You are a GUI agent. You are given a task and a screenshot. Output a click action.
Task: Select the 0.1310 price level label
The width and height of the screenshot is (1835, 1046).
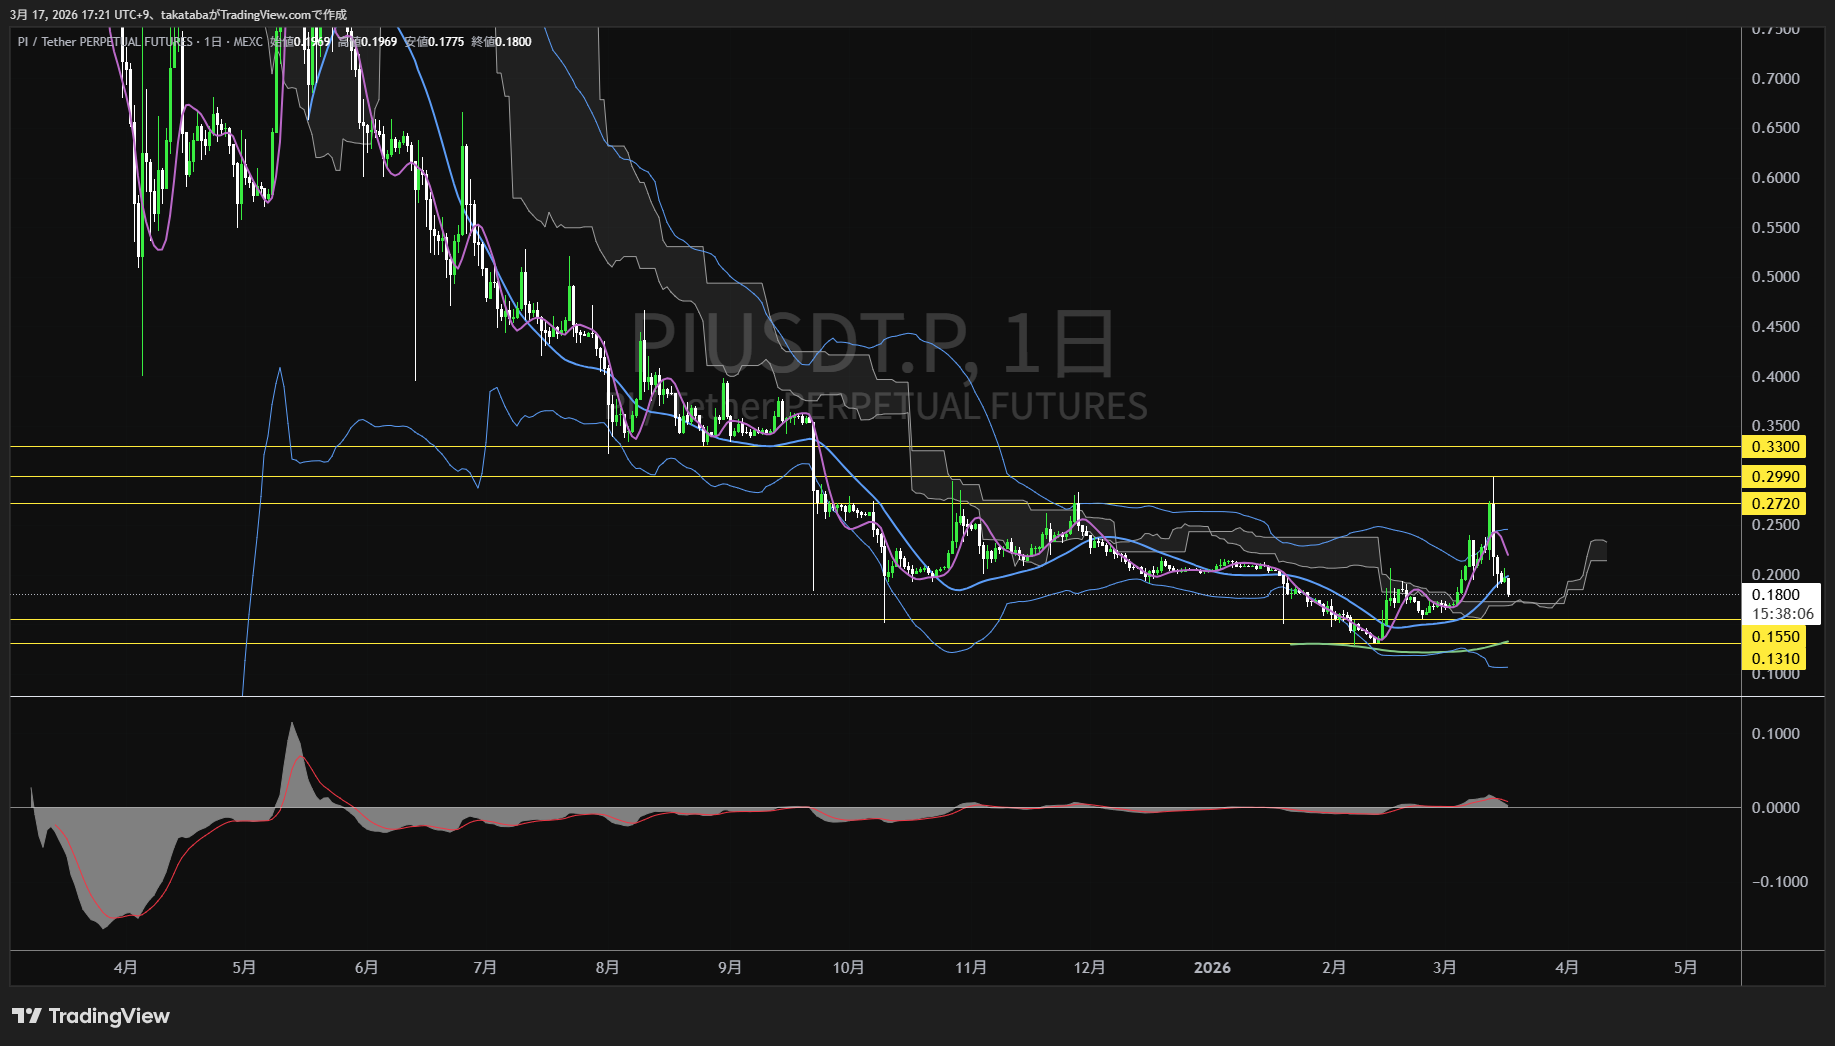[x=1775, y=659]
